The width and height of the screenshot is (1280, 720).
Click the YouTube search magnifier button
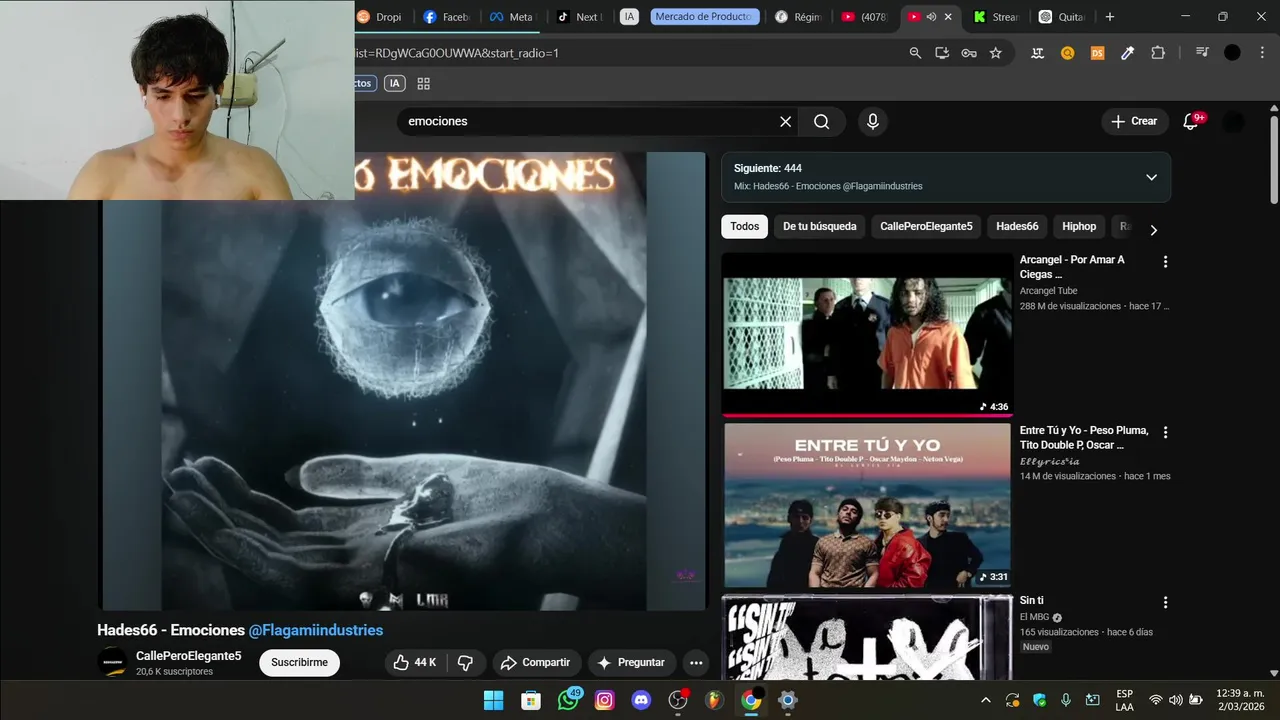click(x=821, y=121)
